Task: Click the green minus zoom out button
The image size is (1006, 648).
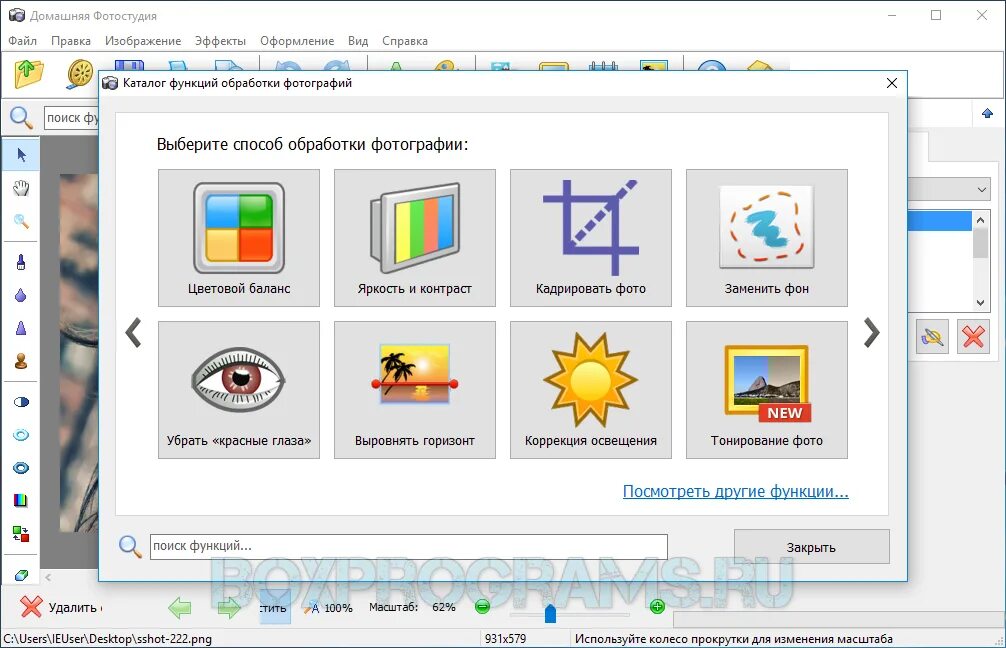Action: tap(482, 606)
